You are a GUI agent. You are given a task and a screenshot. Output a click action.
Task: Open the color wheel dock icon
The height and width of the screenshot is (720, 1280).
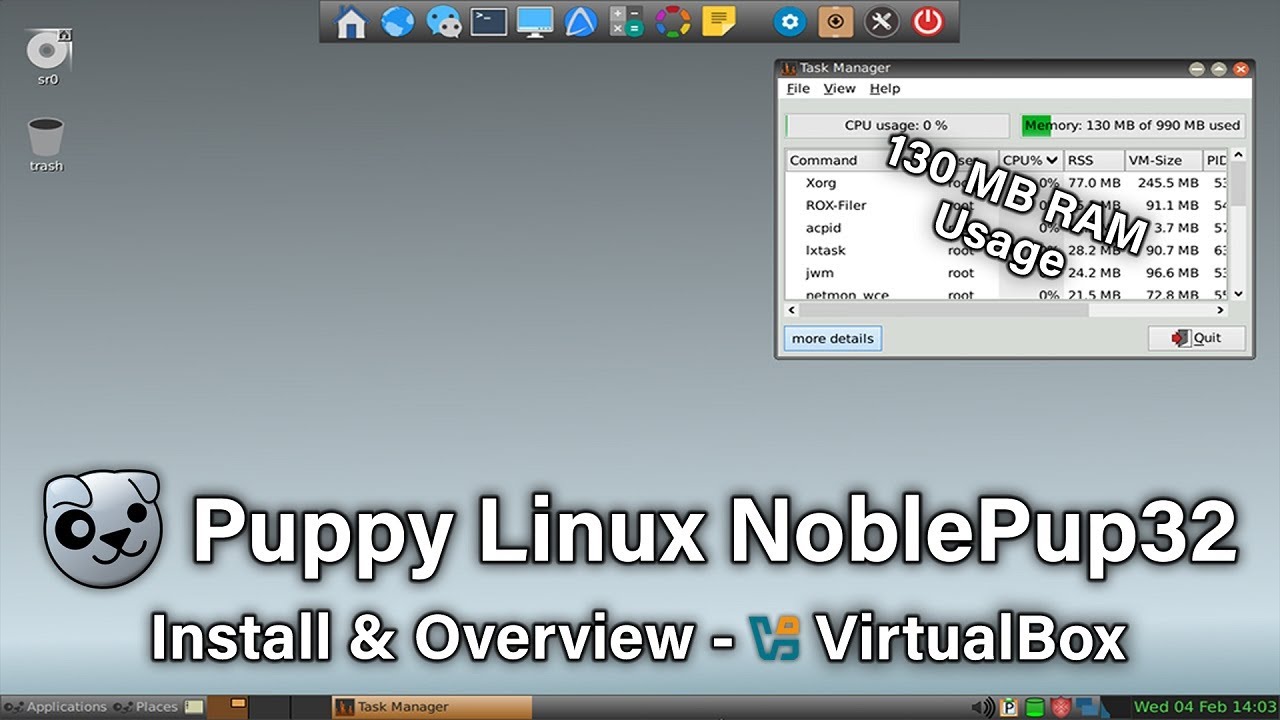(x=673, y=21)
